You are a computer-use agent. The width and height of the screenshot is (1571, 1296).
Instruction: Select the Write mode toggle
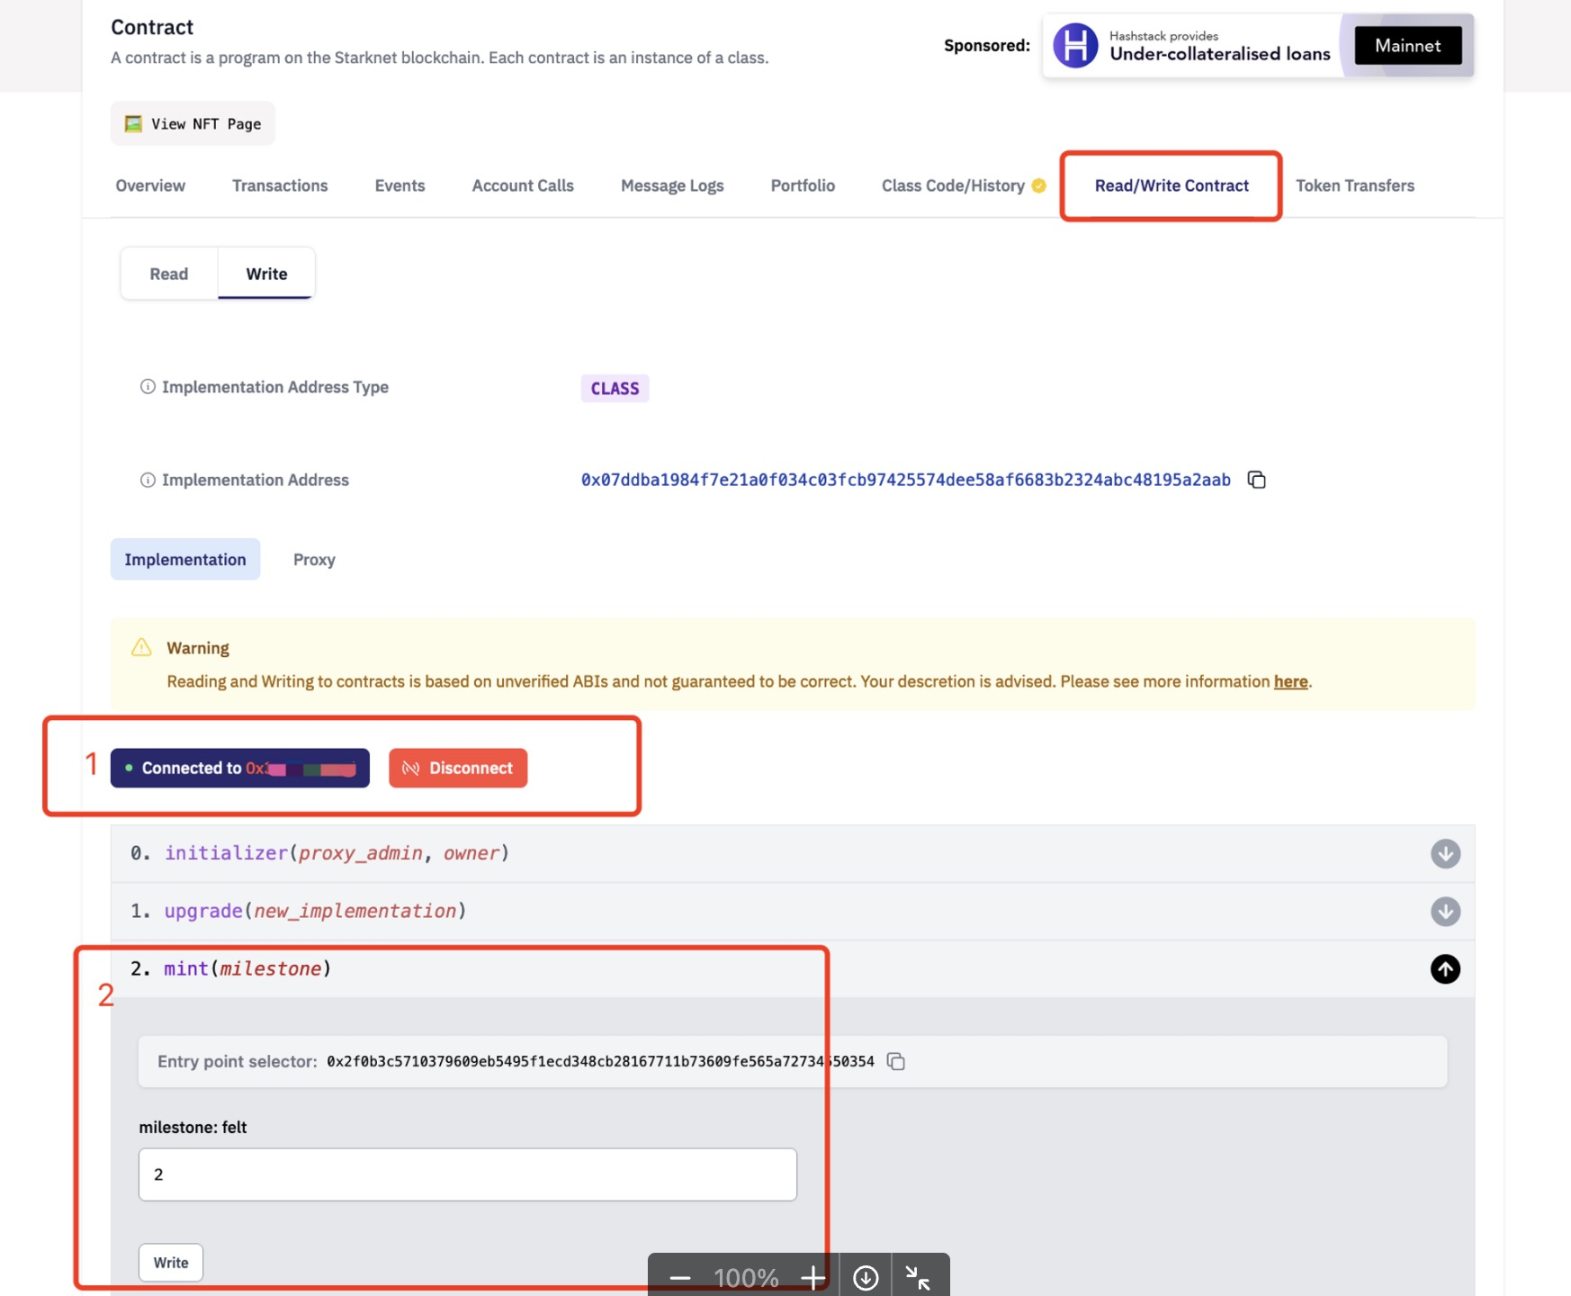point(266,274)
